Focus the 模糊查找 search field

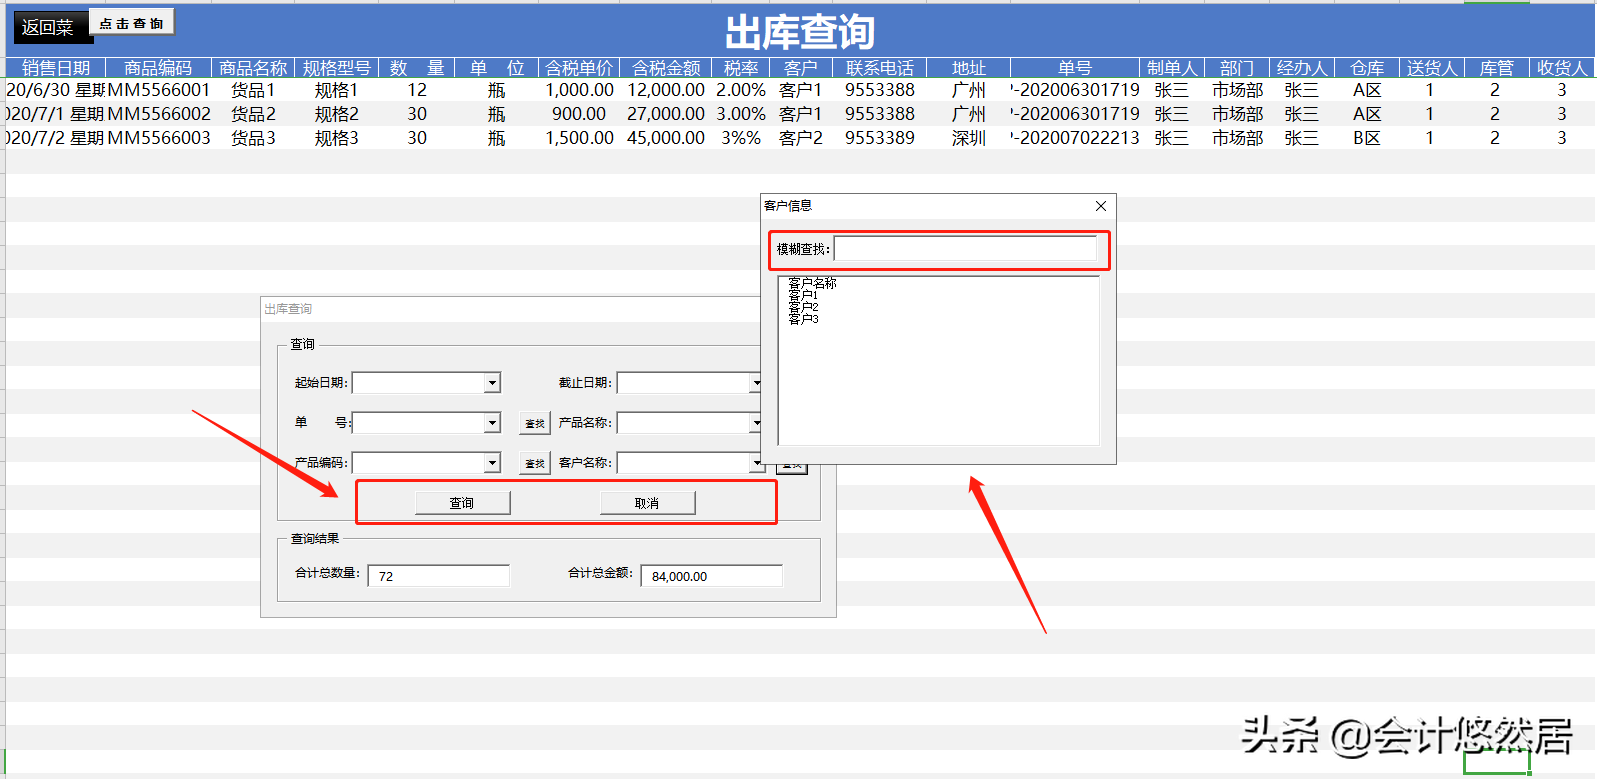pos(966,249)
